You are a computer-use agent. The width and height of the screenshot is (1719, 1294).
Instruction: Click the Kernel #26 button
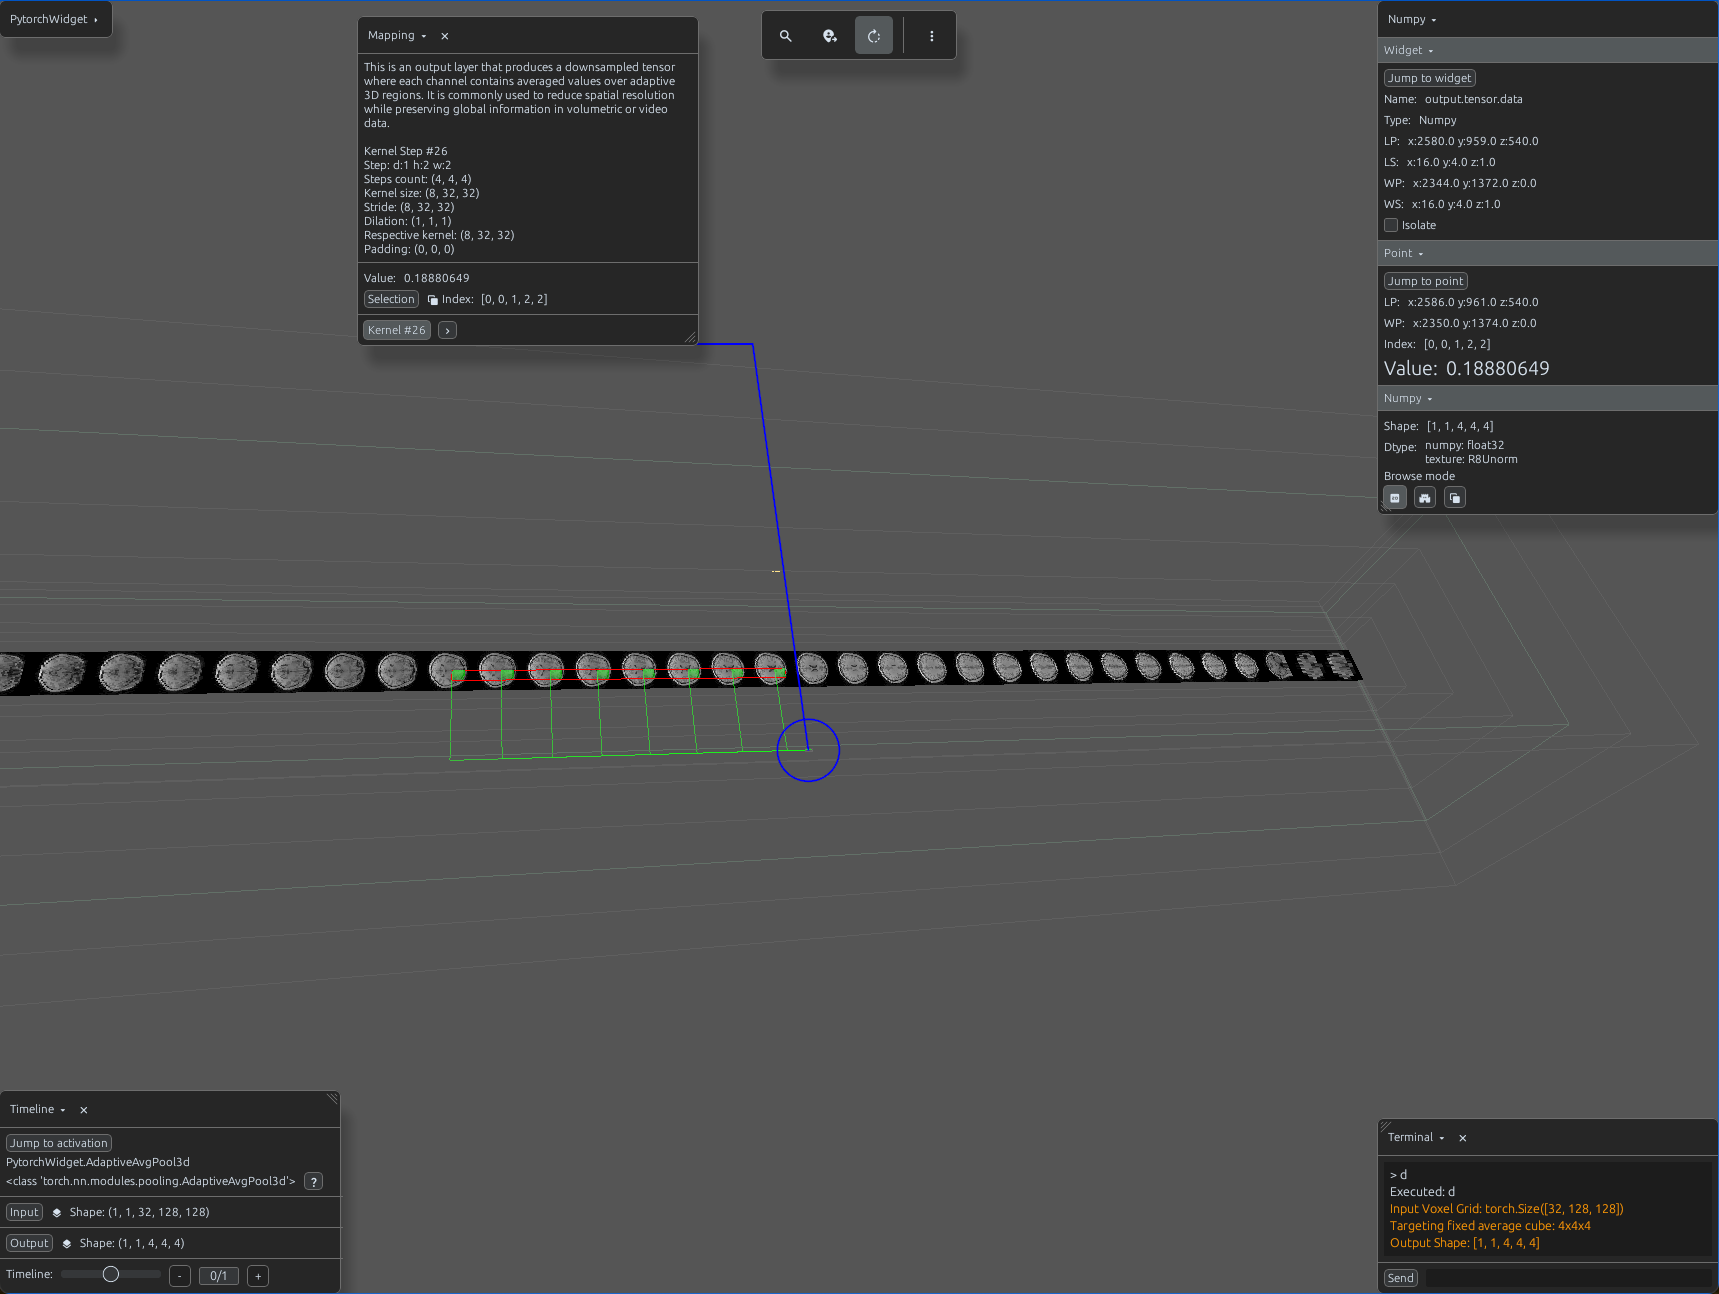coord(397,331)
